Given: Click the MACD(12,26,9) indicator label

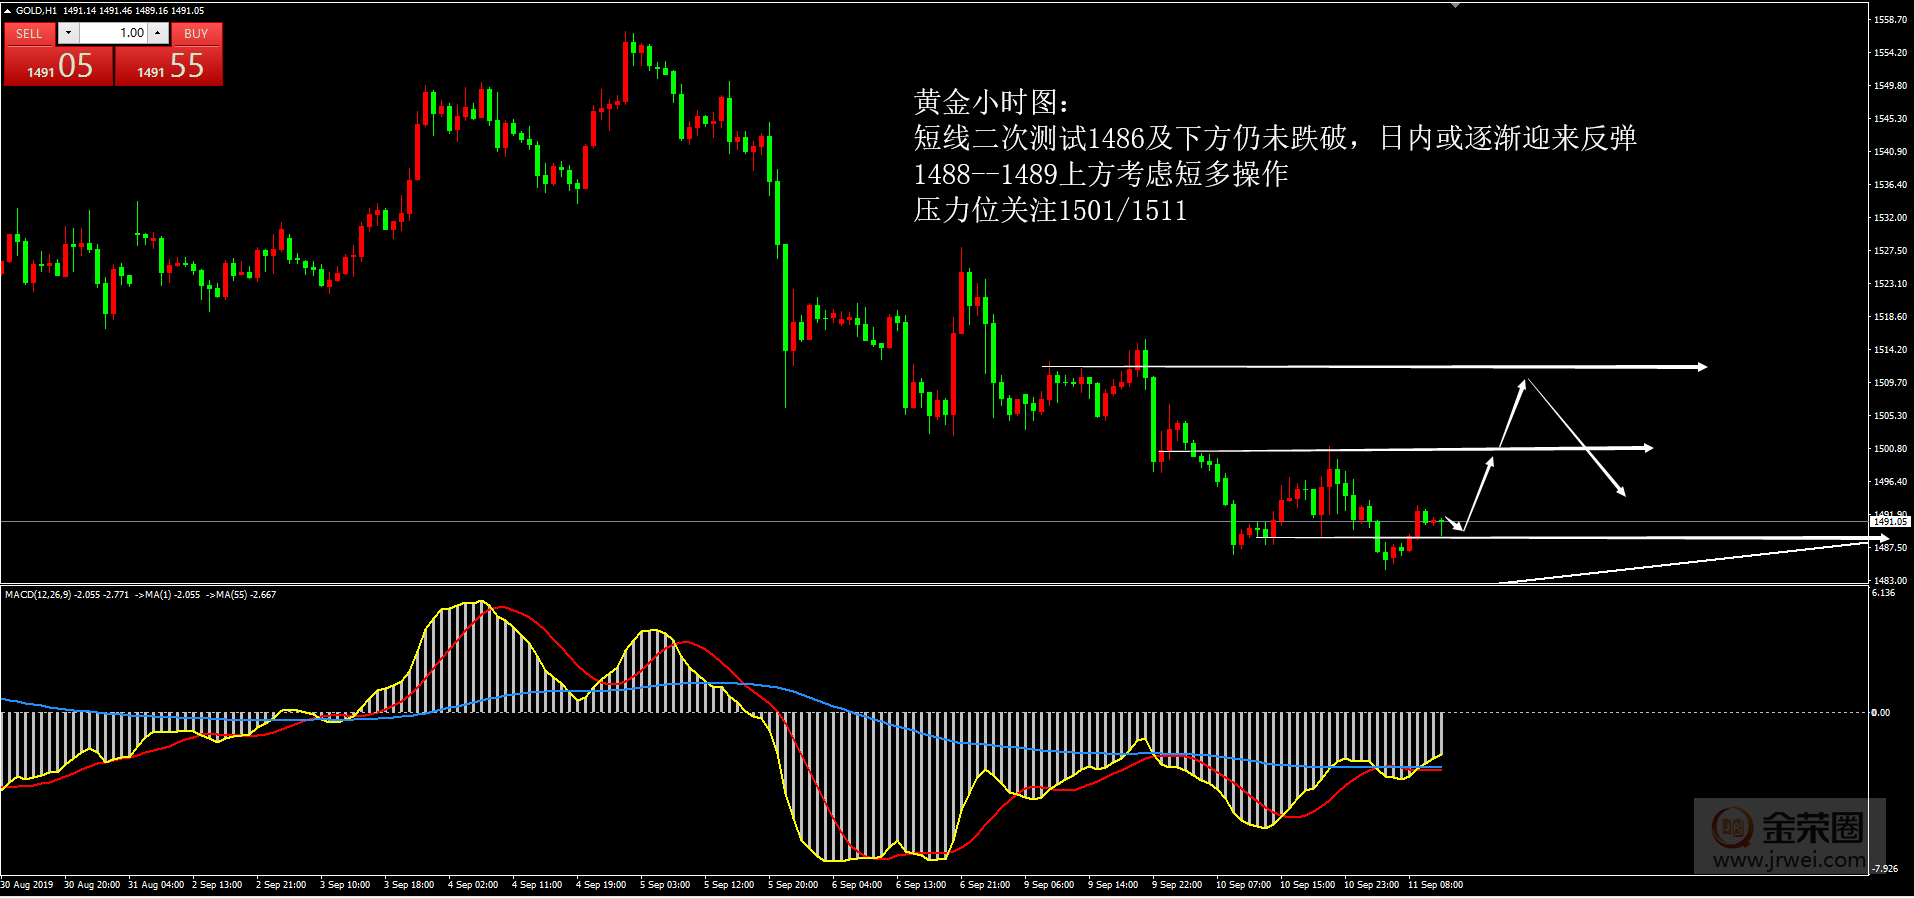Looking at the screenshot, I should (x=38, y=595).
